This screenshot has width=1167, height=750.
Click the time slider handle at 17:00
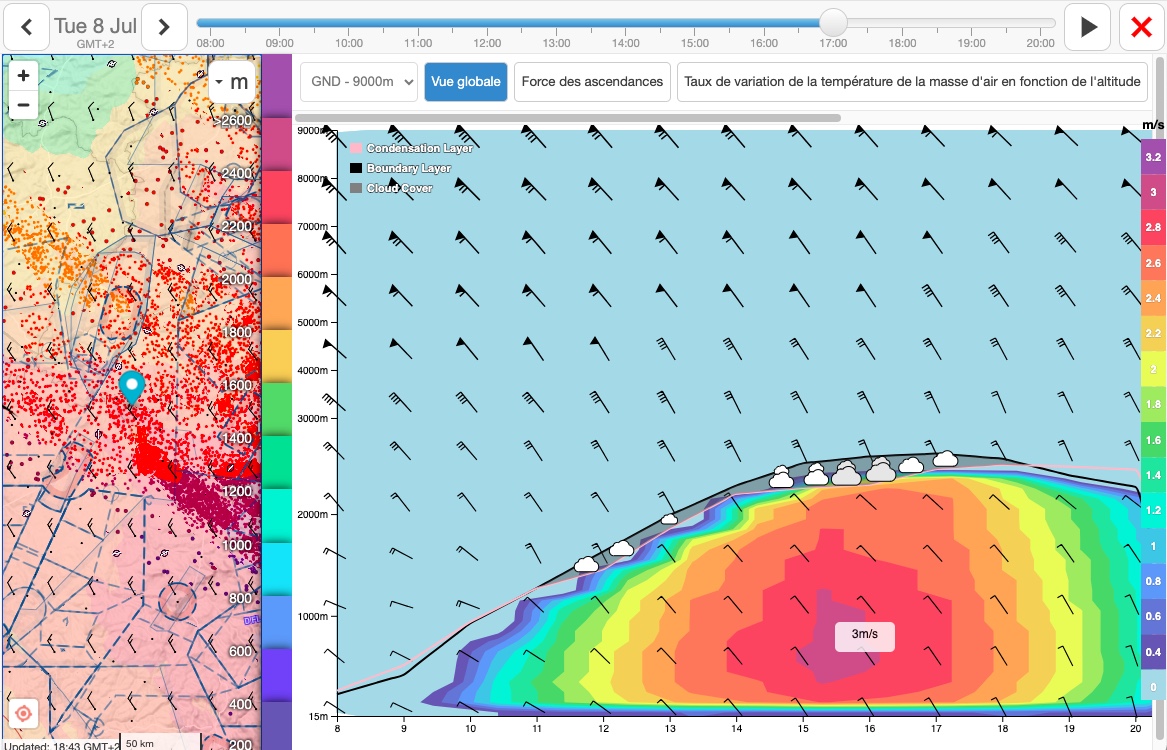point(833,23)
